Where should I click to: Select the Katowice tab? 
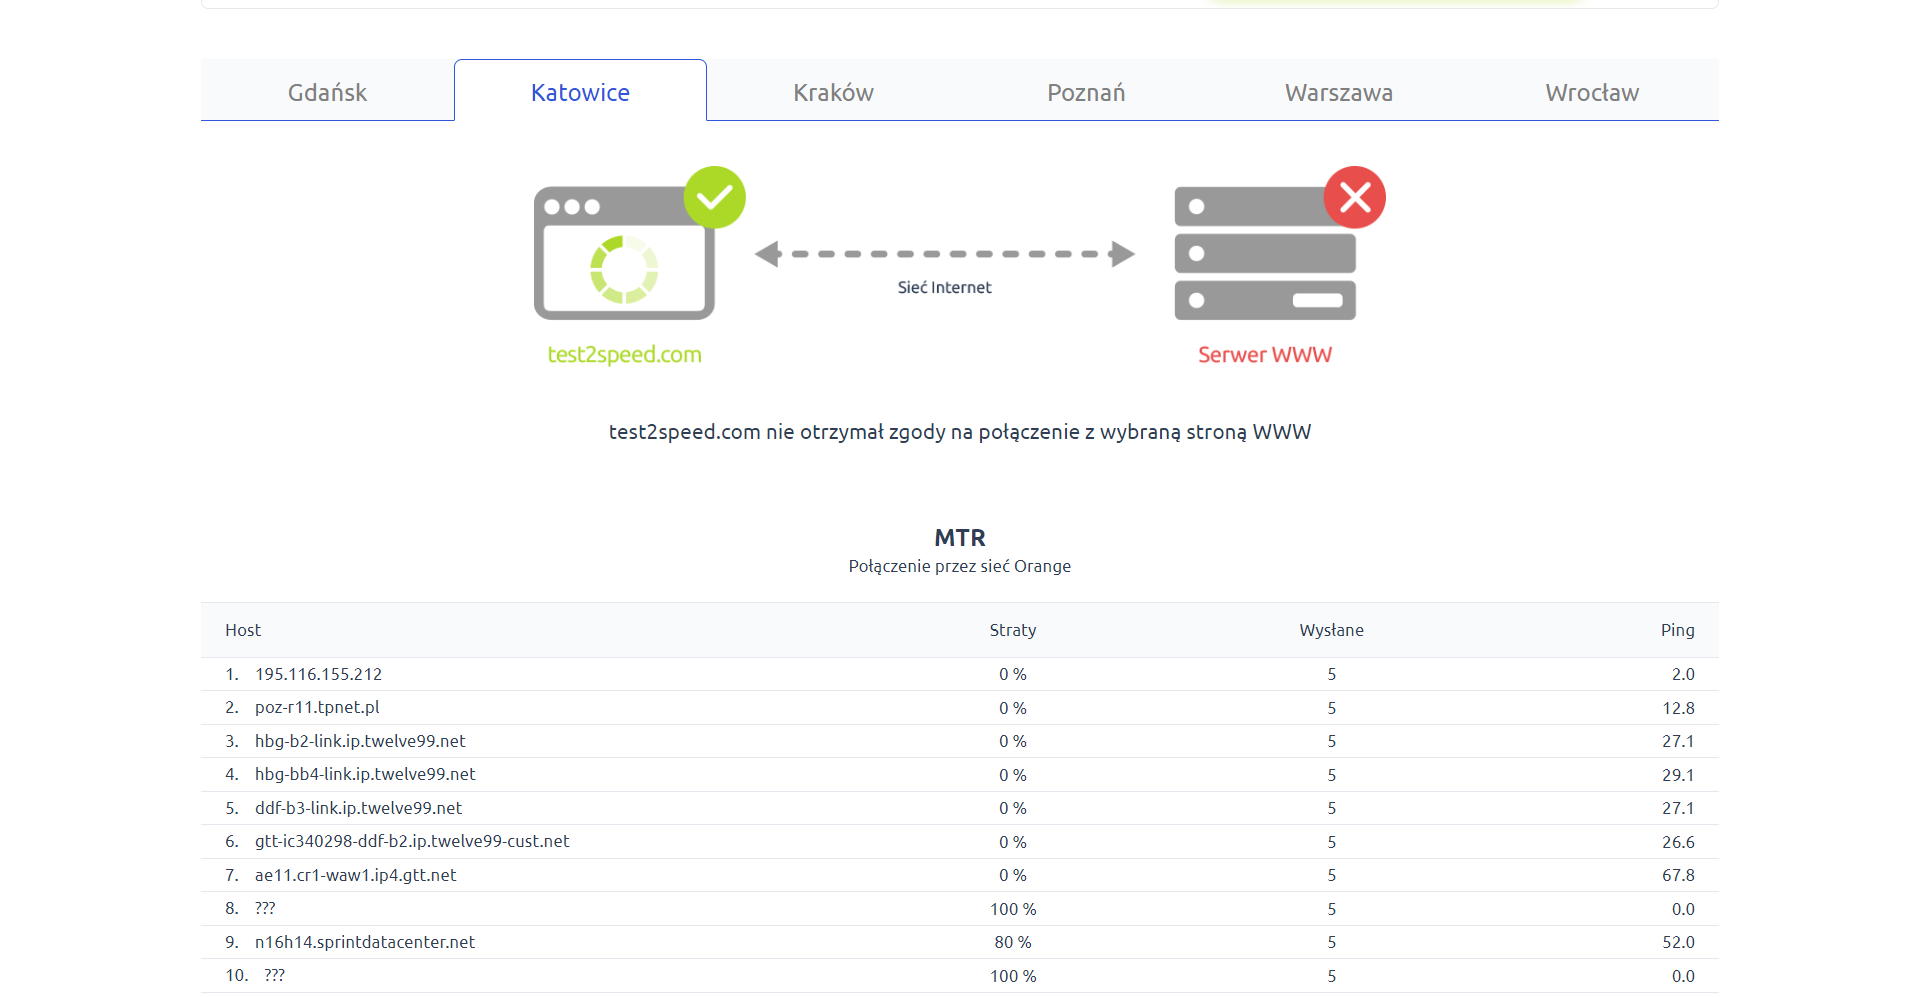tap(580, 92)
